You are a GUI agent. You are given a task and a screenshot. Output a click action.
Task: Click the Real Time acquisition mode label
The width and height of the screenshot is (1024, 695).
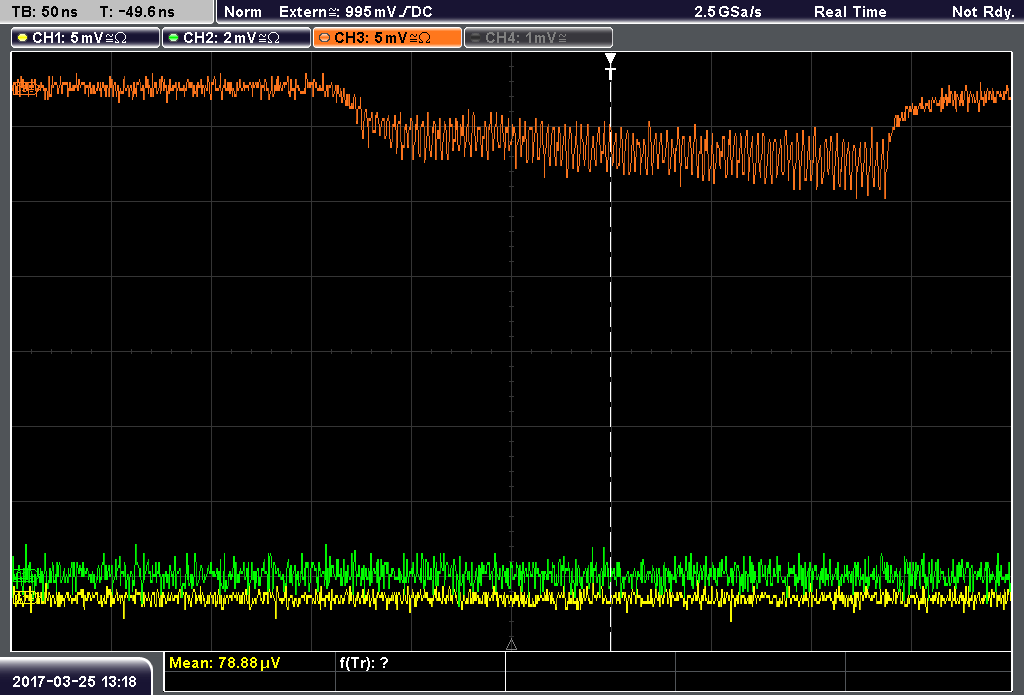[x=850, y=12]
